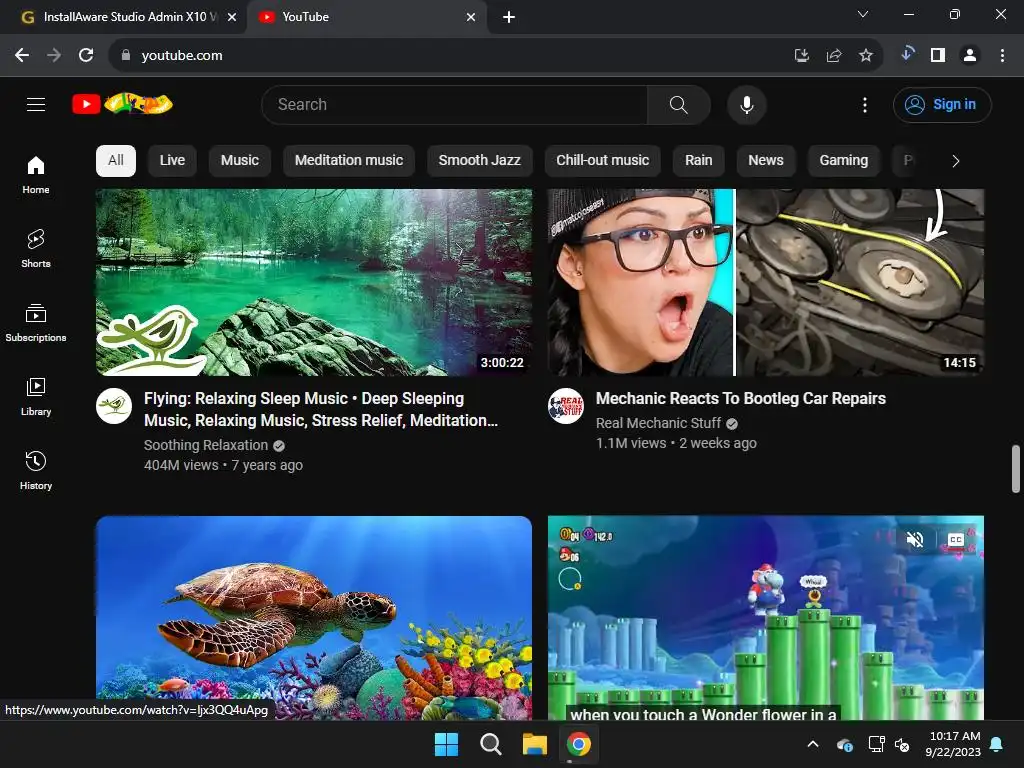Viewport: 1024px width, 768px height.
Task: Open the taskbar clock and date
Action: point(953,744)
